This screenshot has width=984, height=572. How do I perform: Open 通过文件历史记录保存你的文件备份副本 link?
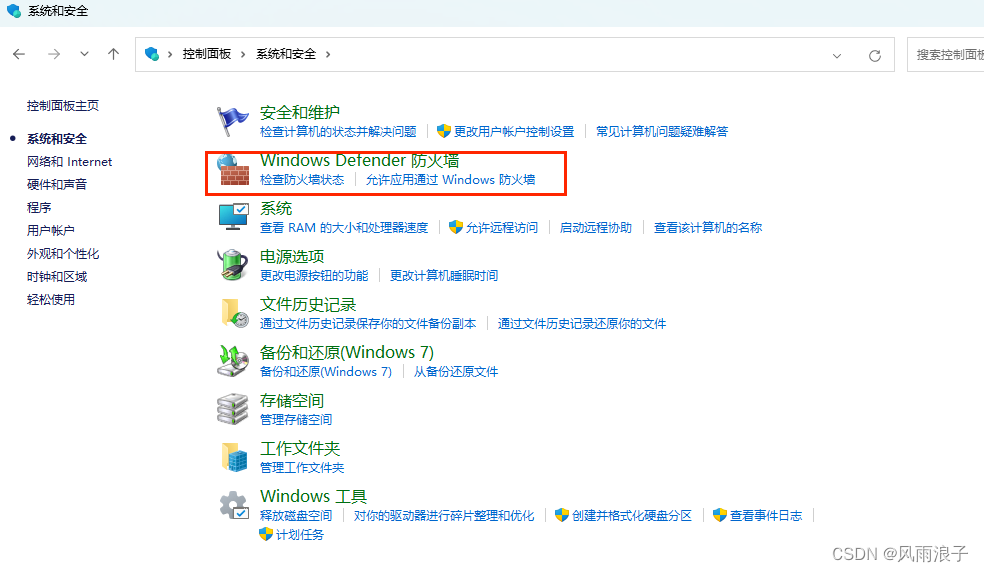click(368, 323)
